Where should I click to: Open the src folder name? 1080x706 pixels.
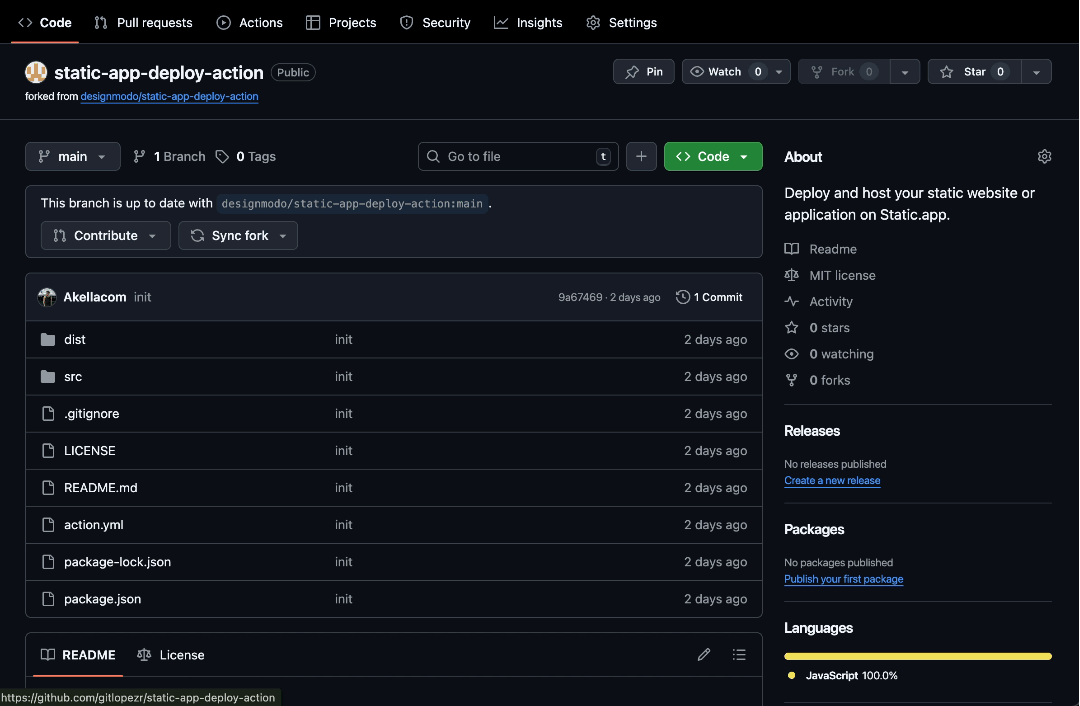click(x=73, y=377)
